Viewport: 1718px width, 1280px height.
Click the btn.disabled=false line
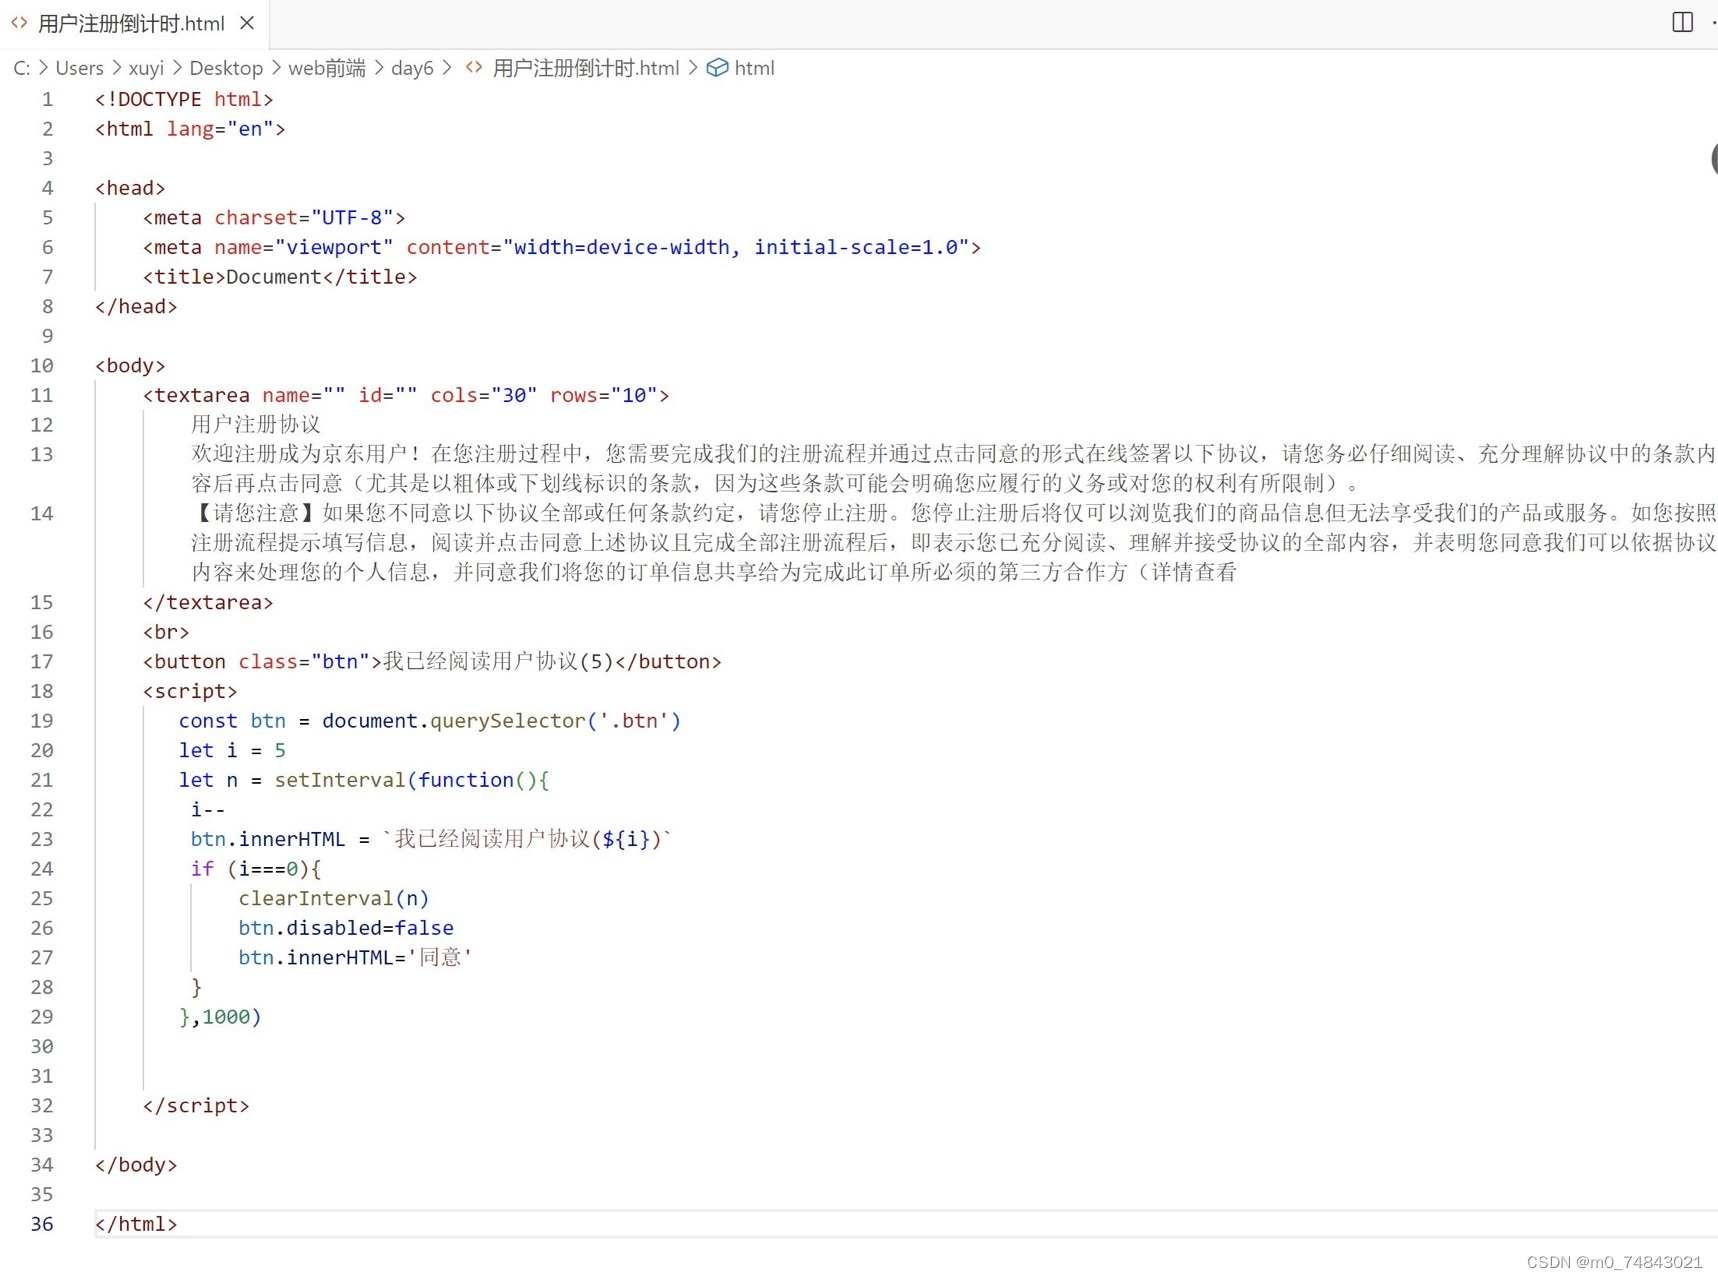click(x=346, y=928)
